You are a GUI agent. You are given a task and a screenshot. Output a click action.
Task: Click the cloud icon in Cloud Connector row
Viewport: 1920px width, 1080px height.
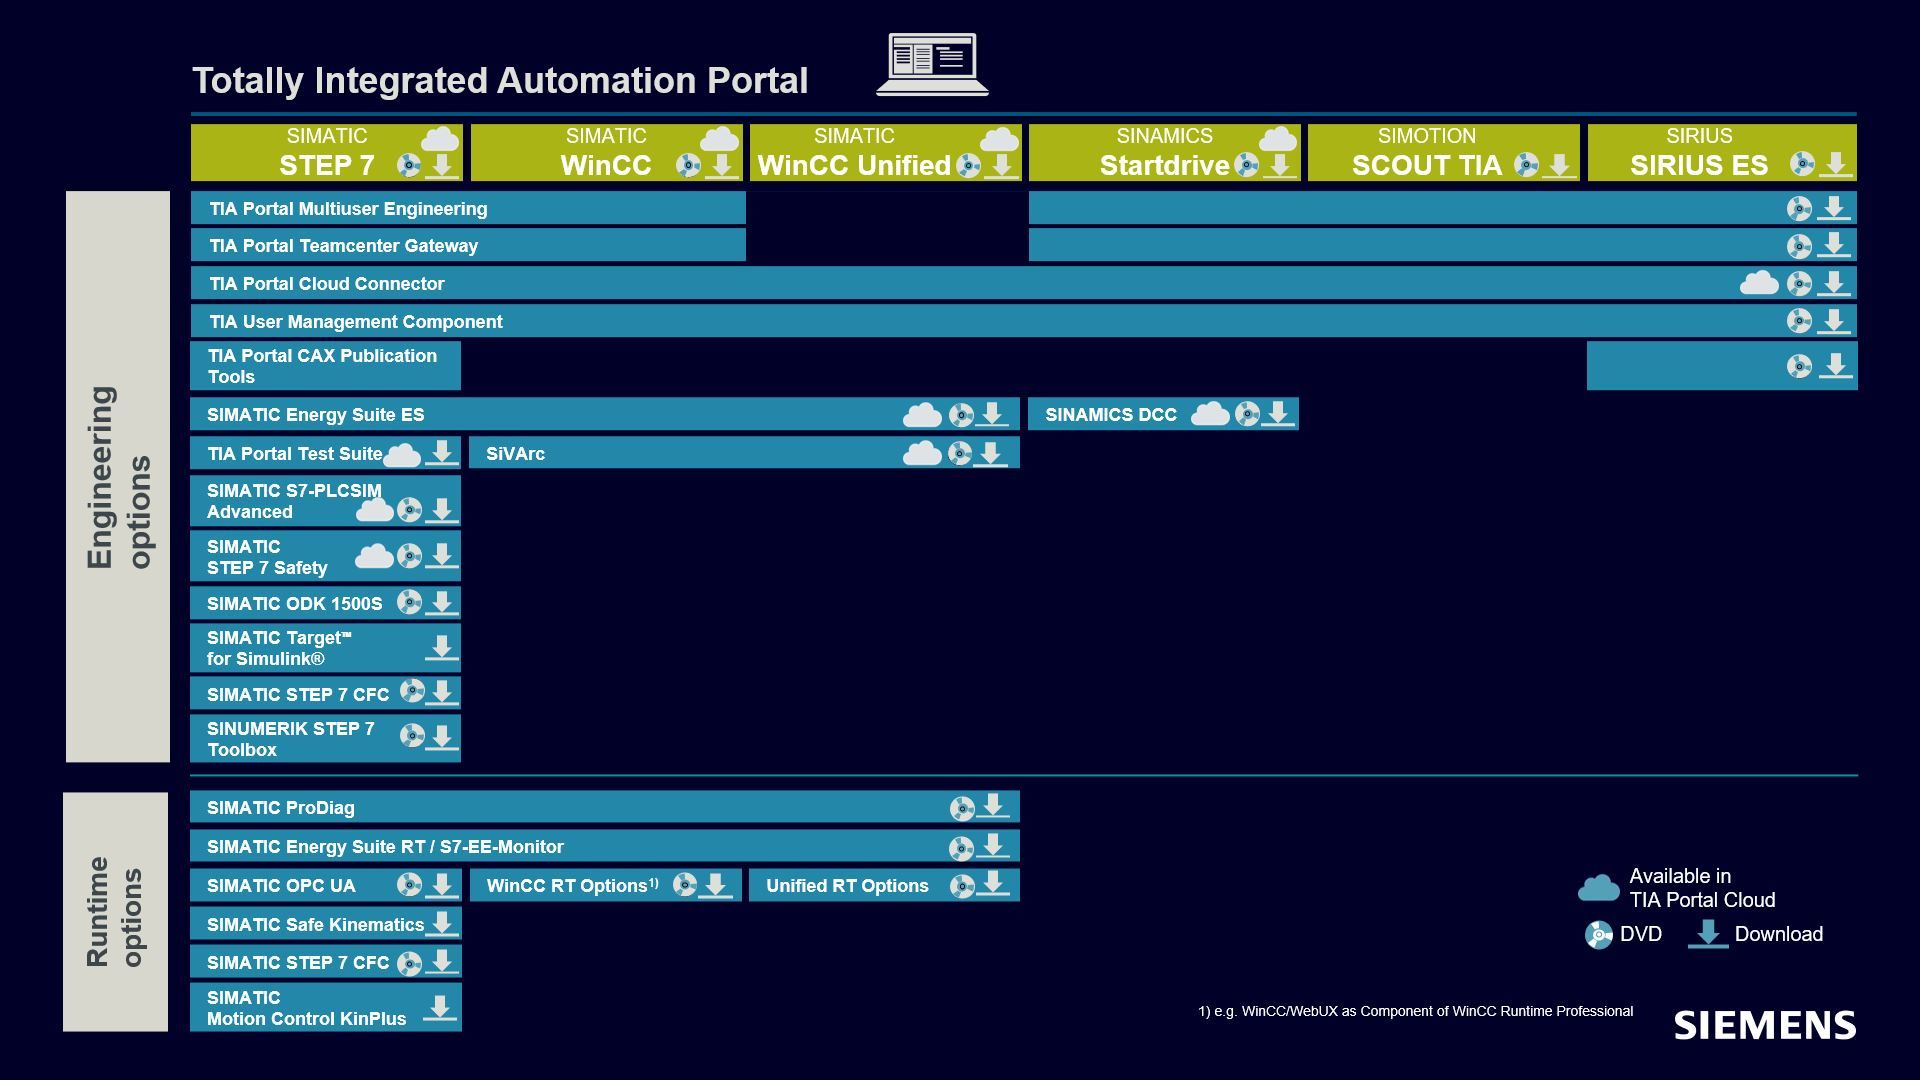pyautogui.click(x=1759, y=283)
